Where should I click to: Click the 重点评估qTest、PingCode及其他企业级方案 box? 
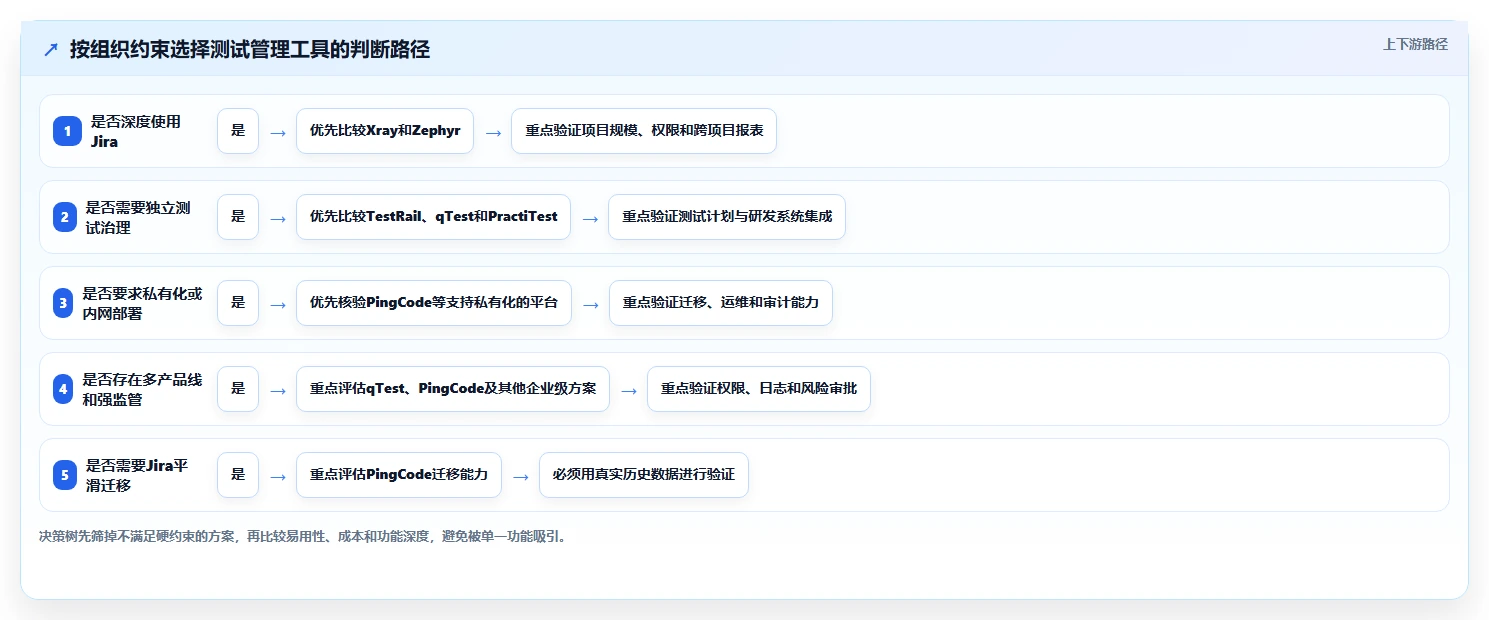453,389
